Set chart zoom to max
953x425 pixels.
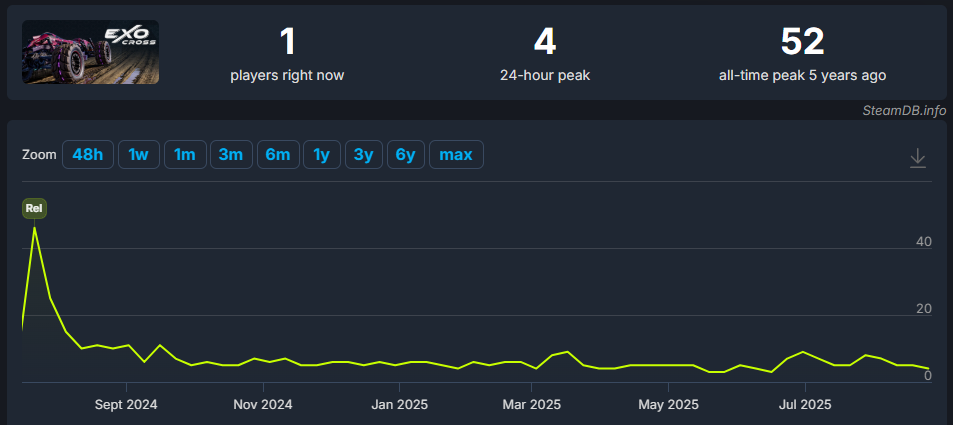(456, 154)
